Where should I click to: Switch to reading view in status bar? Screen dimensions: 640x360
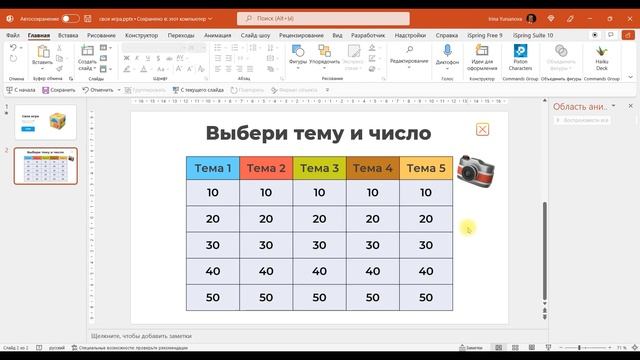point(532,347)
